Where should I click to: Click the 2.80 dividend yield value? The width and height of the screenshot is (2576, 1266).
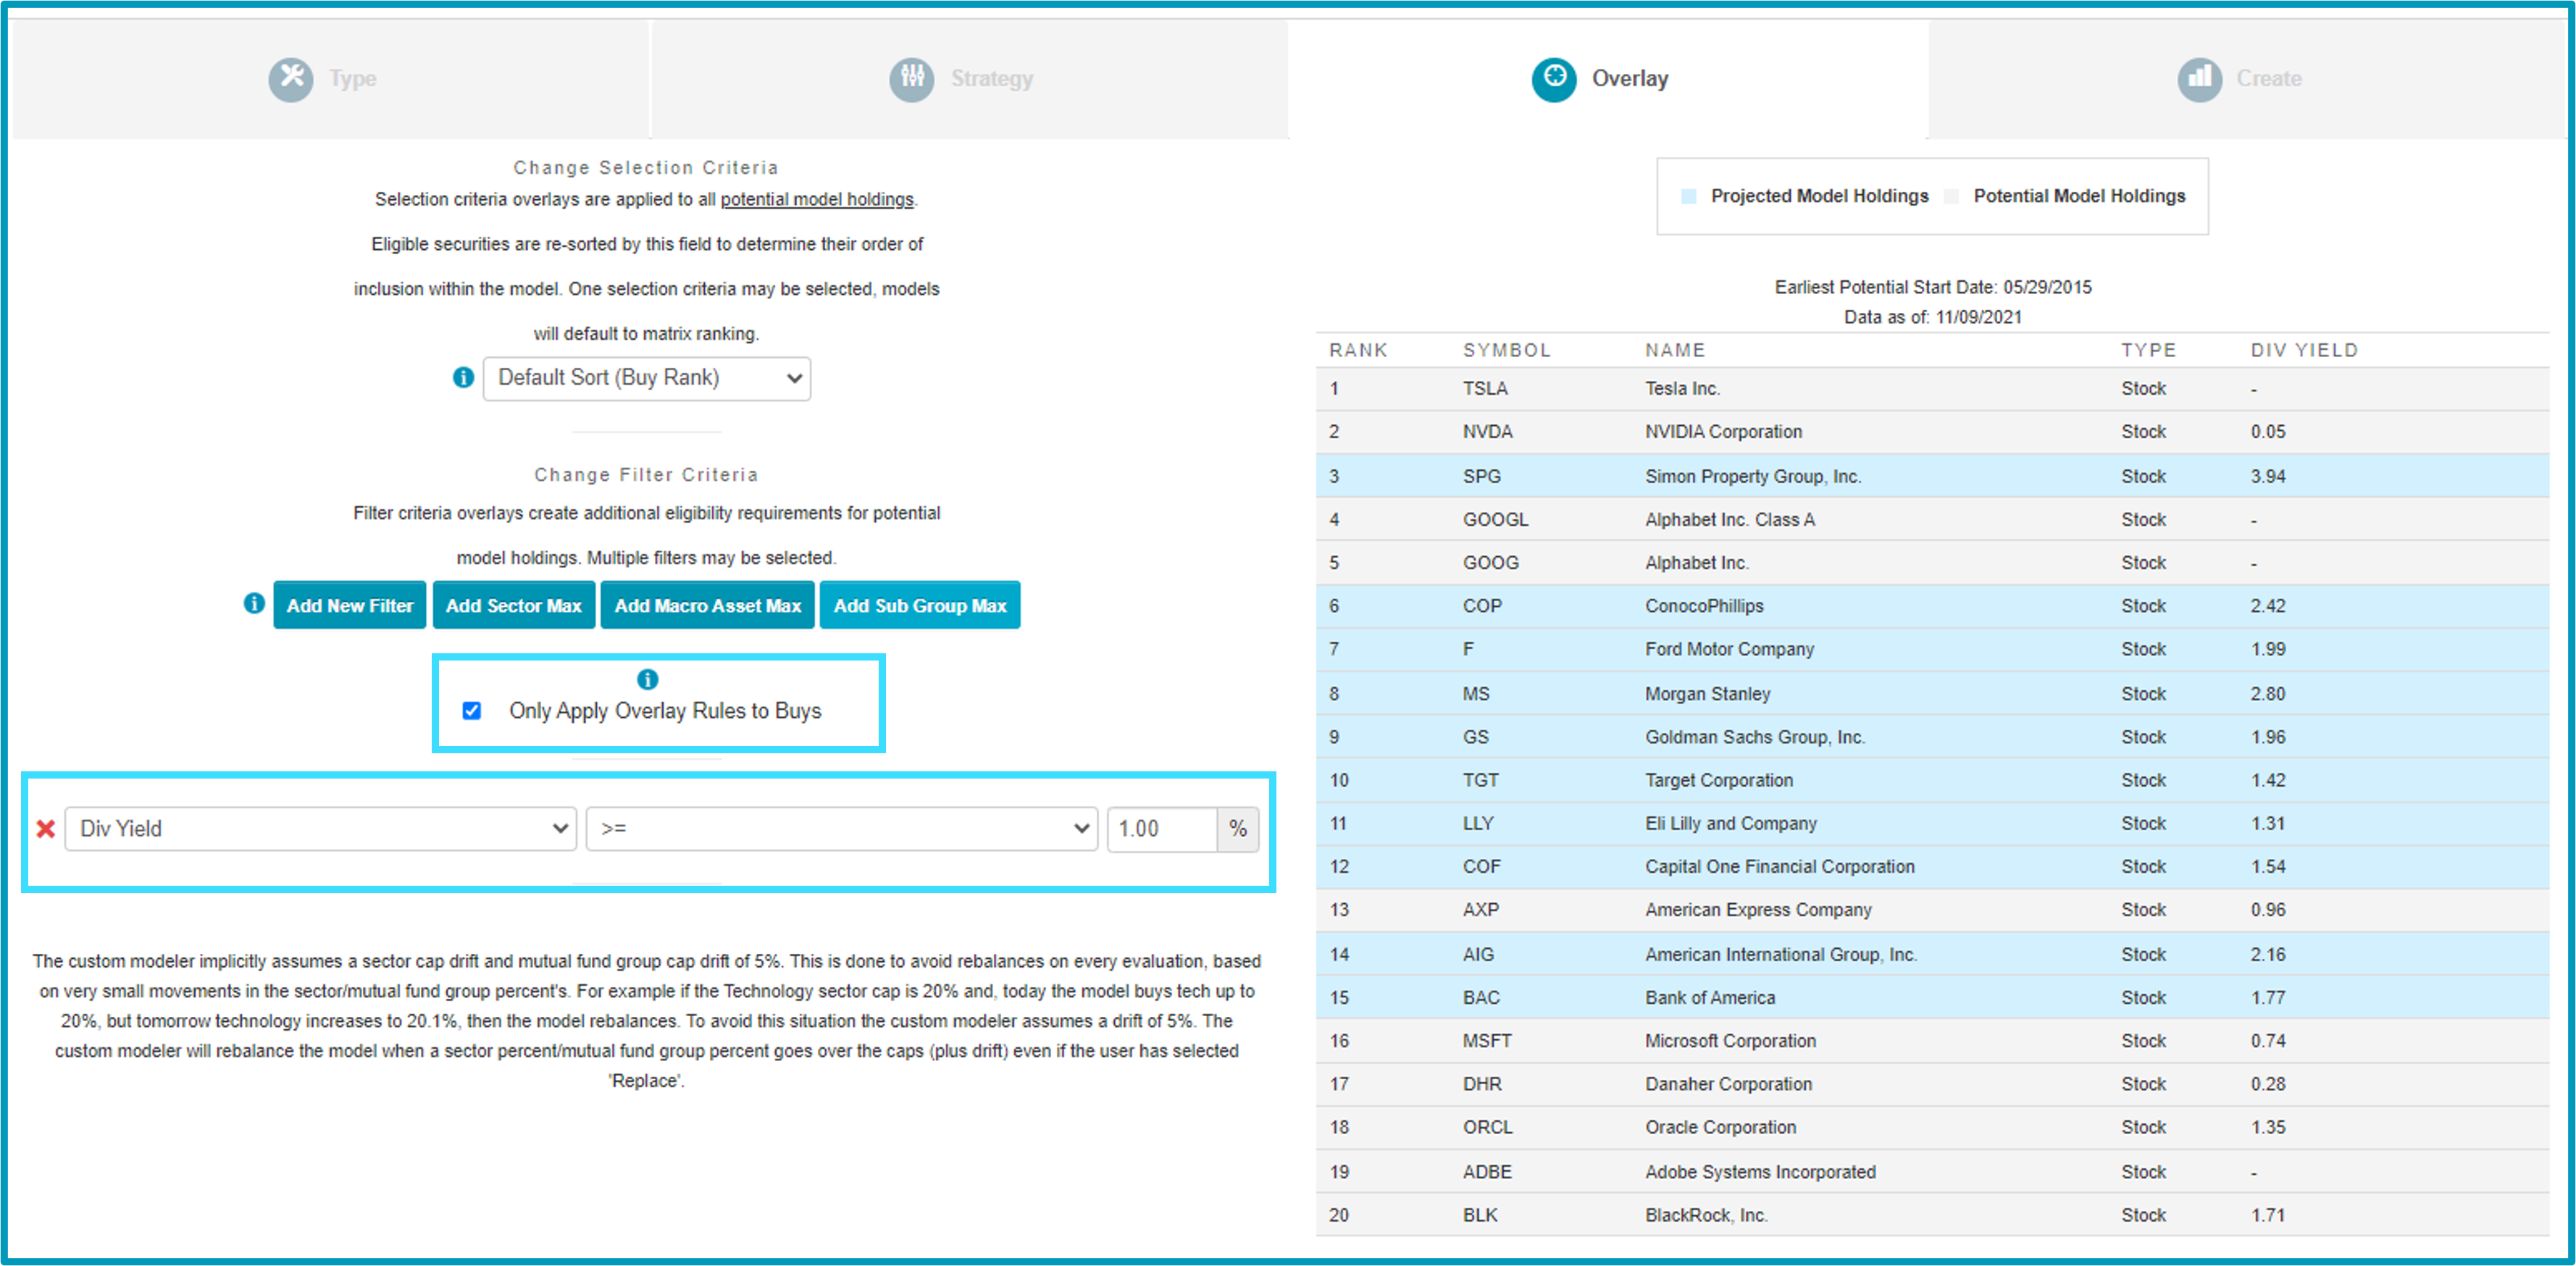pos(2268,693)
